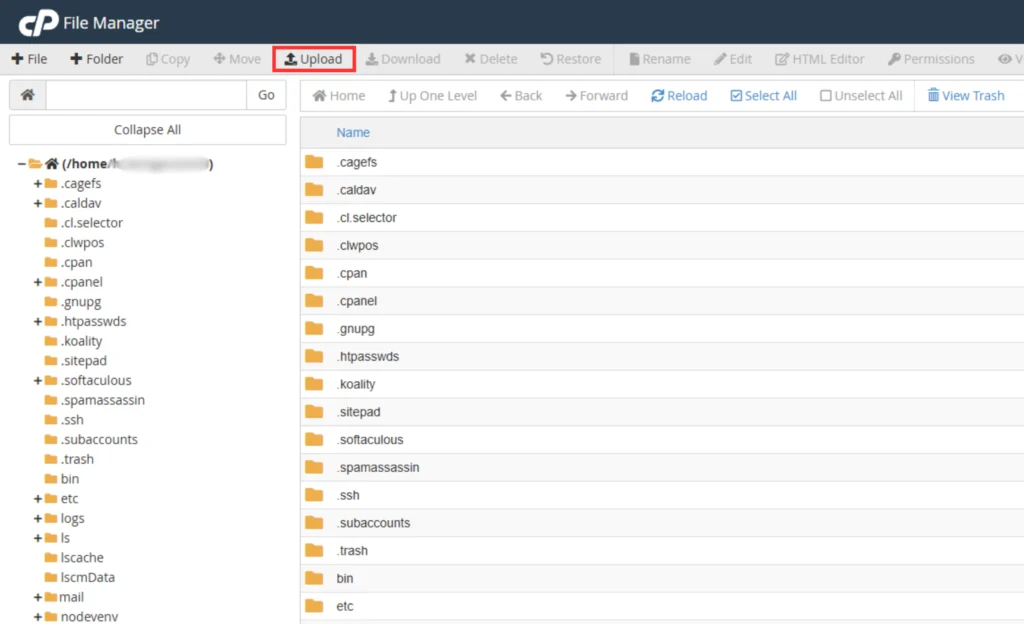Image resolution: width=1024 pixels, height=624 pixels.
Task: Expand .cpanel in the folder tree
Action: click(x=38, y=282)
